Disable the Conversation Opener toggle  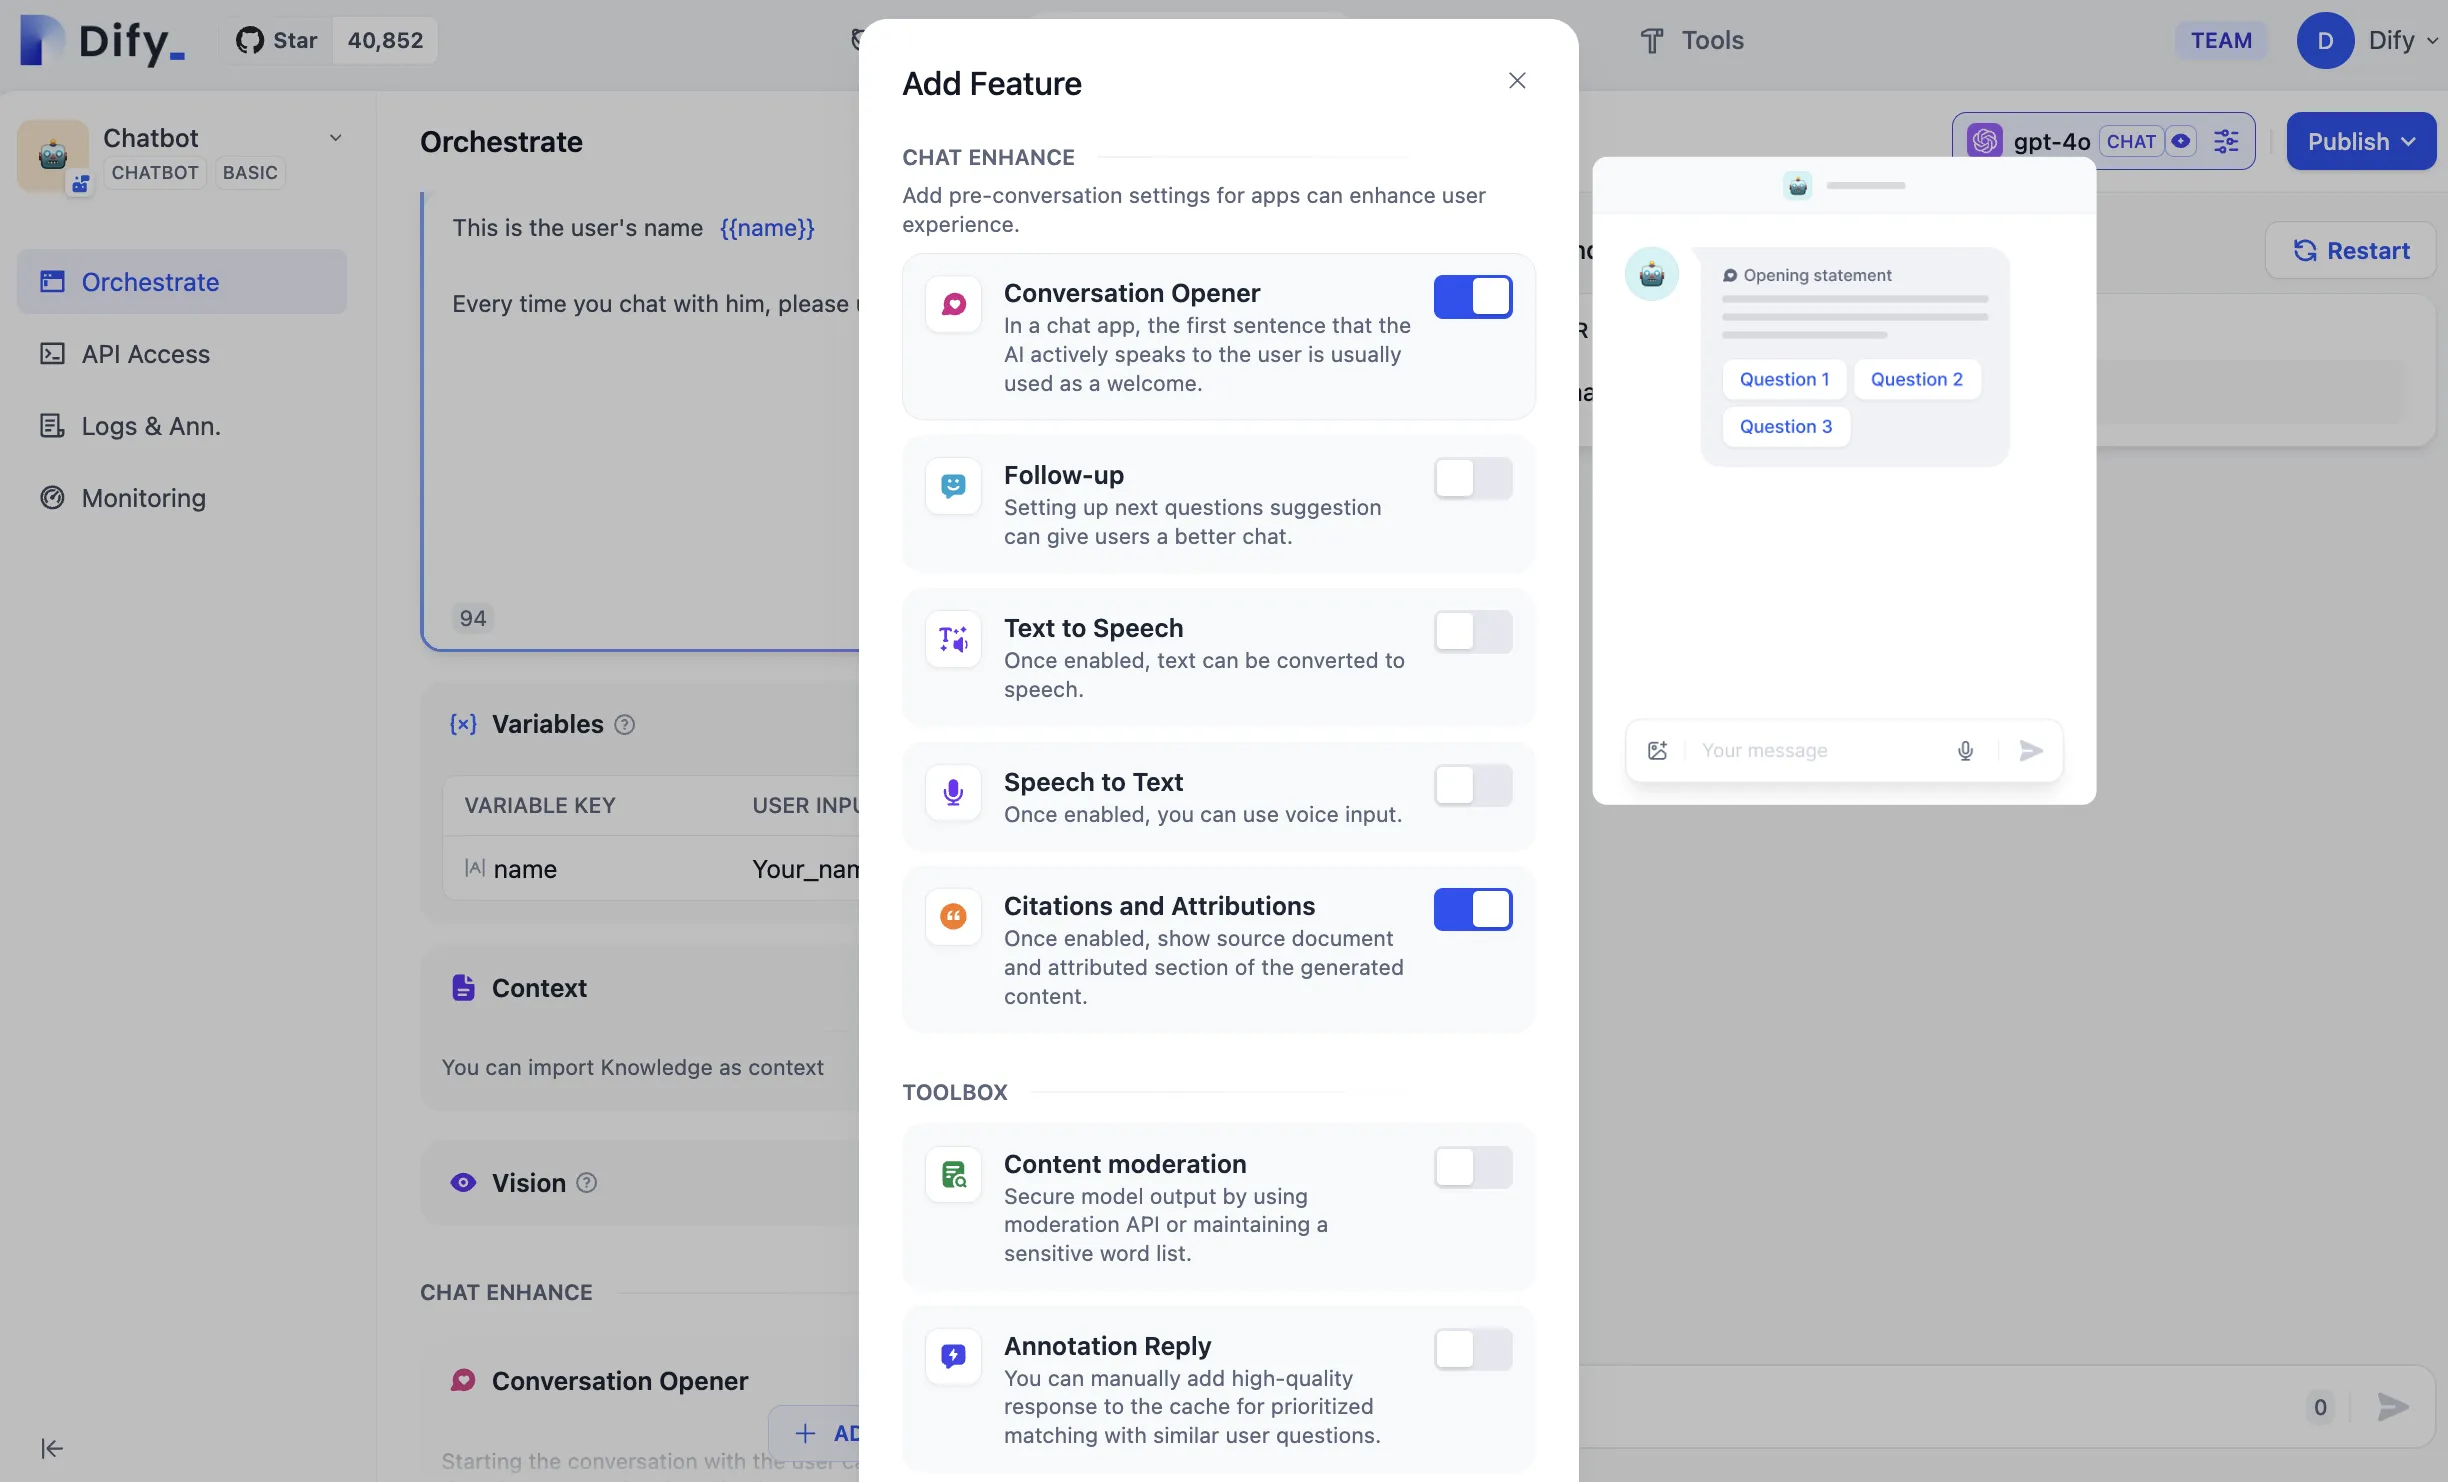[1472, 297]
